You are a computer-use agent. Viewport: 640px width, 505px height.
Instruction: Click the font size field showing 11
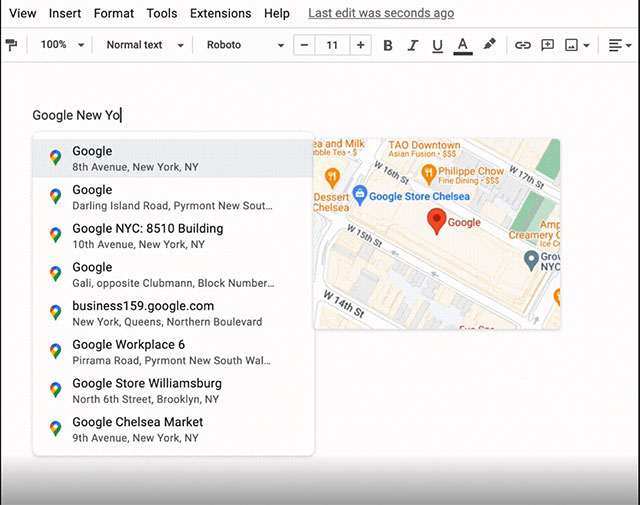pos(332,45)
